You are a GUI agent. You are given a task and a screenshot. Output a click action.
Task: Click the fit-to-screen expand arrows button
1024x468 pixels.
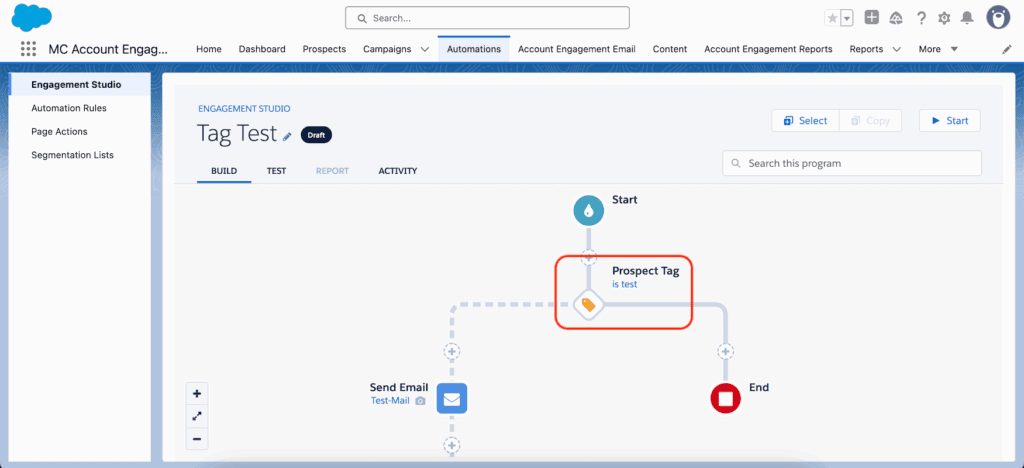[x=197, y=416]
